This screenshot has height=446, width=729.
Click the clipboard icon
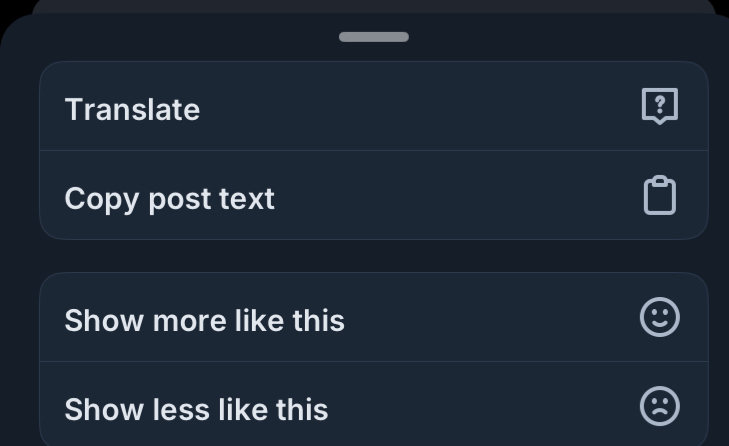point(659,196)
